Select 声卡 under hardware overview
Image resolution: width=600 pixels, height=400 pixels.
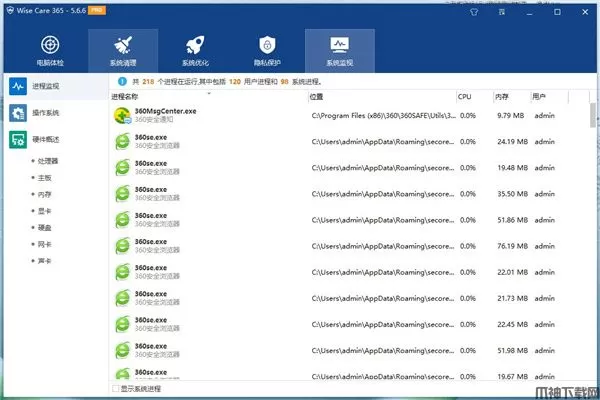[x=45, y=261]
